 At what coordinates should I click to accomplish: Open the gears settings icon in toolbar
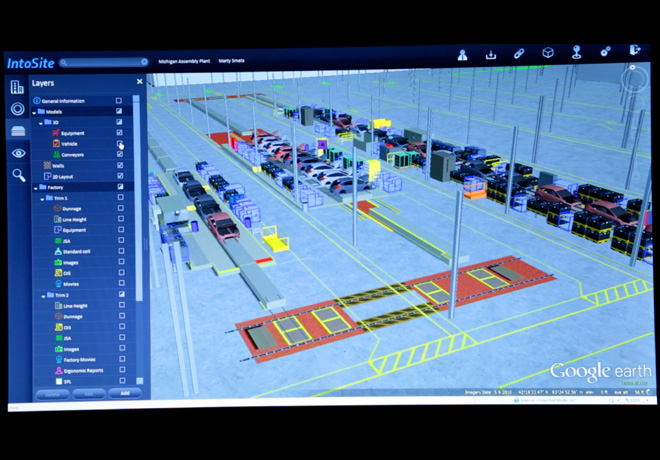click(605, 51)
